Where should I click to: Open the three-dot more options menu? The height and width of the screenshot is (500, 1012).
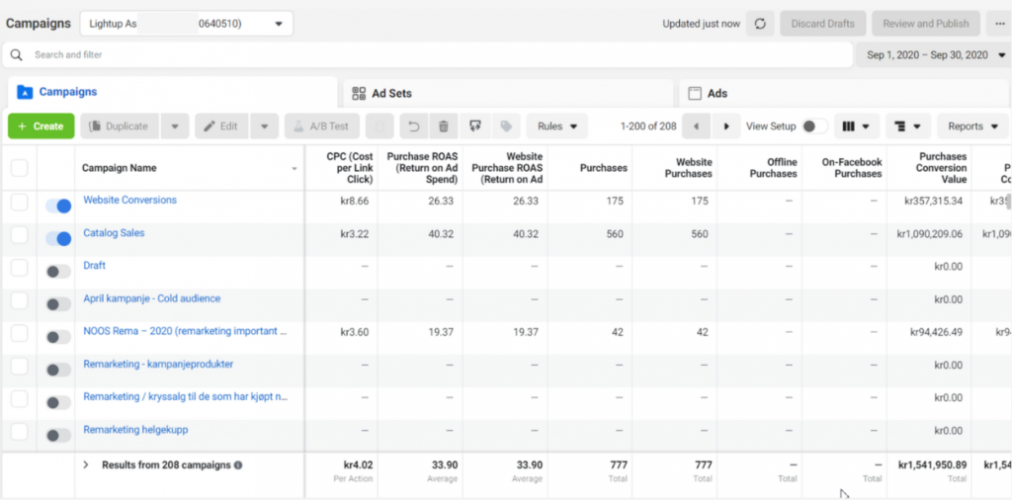click(x=999, y=24)
